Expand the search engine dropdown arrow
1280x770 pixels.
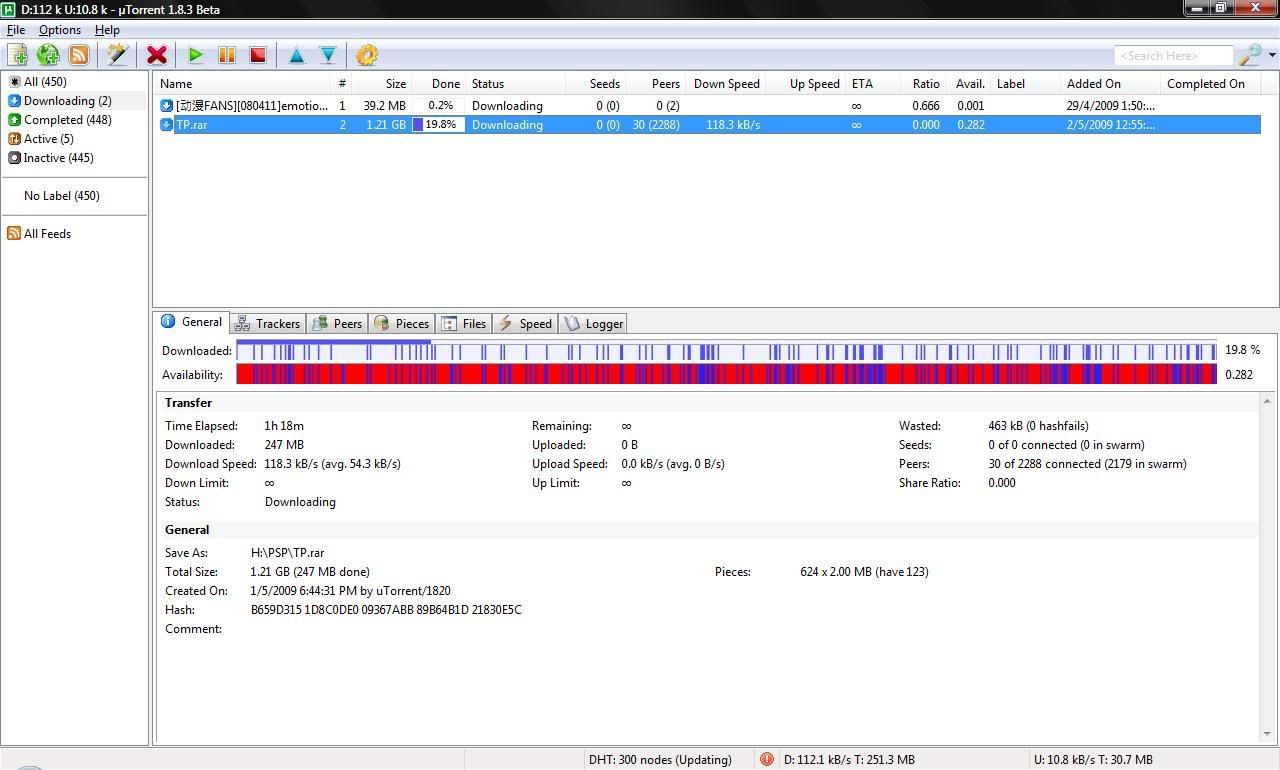click(1272, 56)
